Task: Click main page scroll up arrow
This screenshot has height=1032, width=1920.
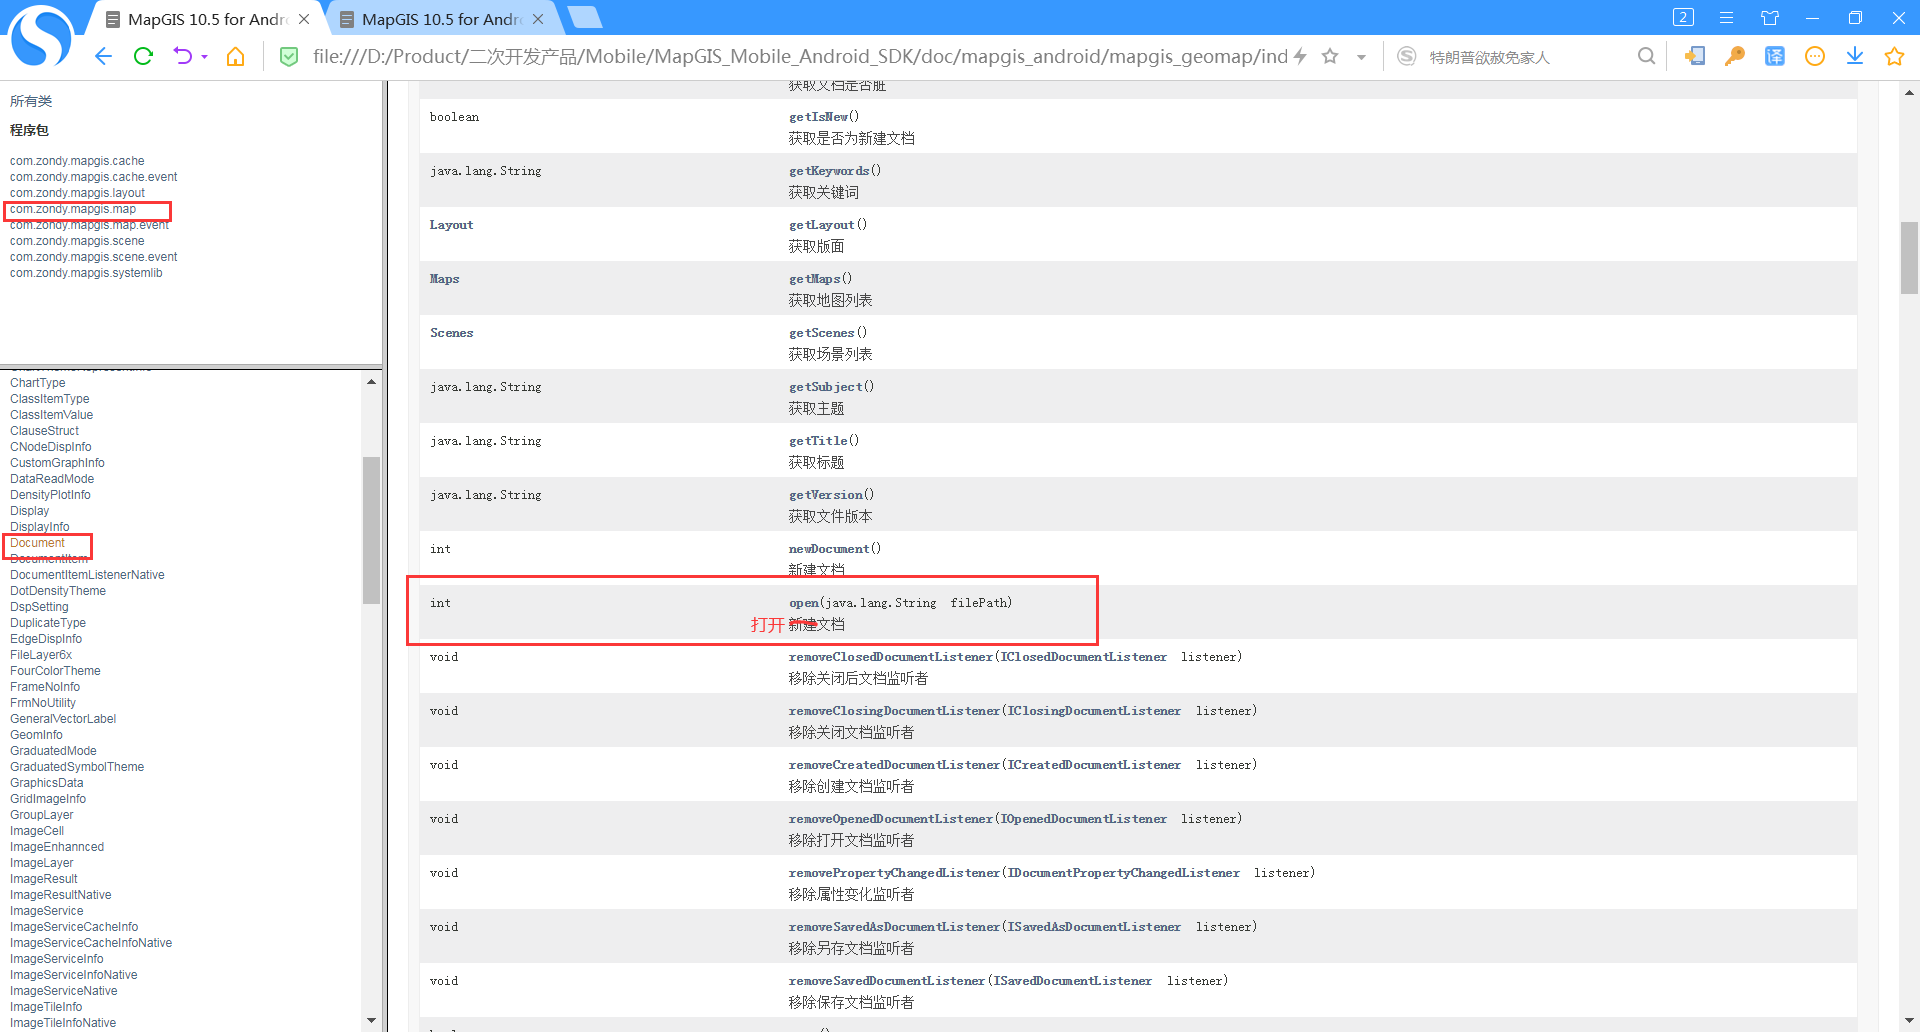Action: click(x=1909, y=92)
